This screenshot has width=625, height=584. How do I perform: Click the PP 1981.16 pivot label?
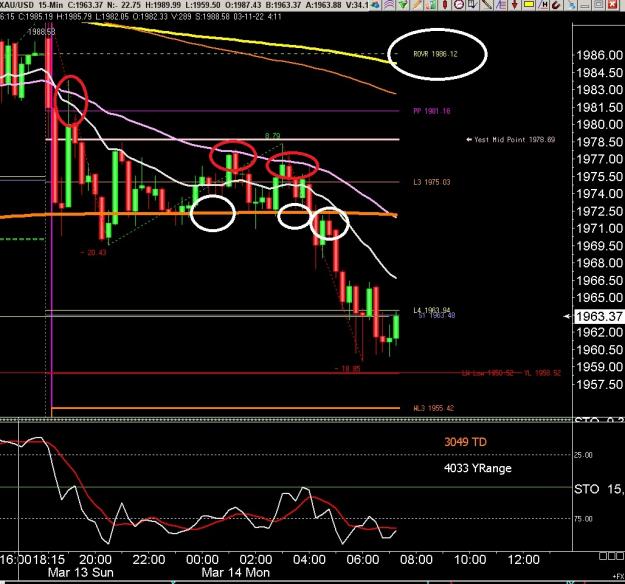pos(432,111)
